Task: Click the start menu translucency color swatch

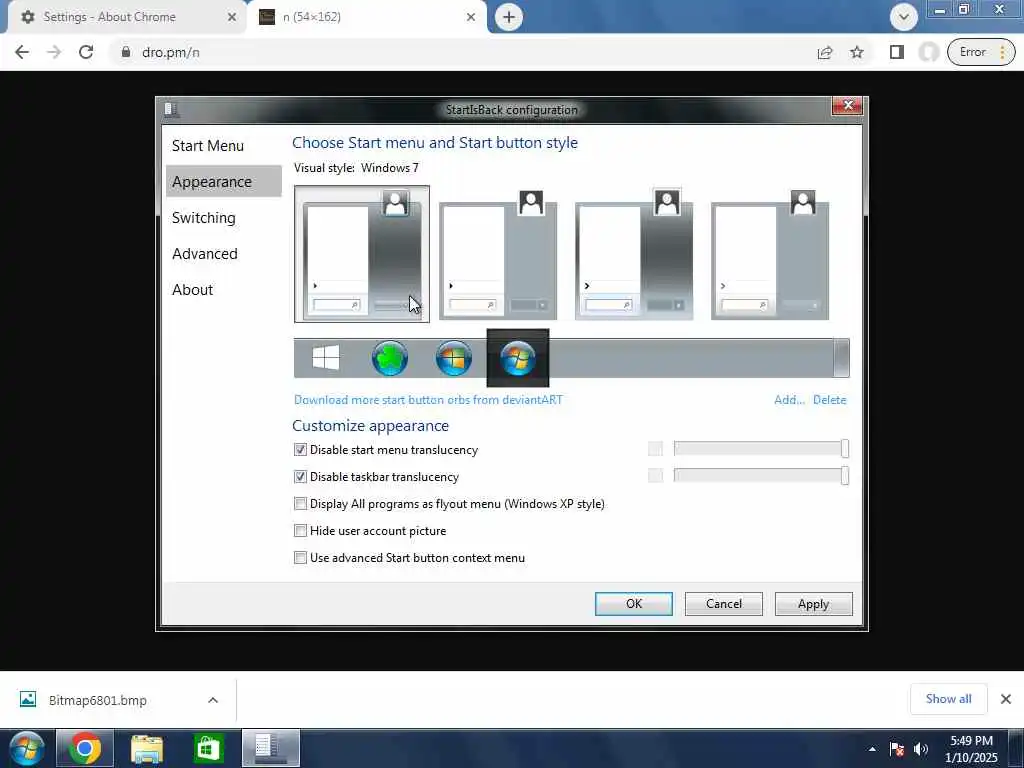Action: tap(655, 449)
